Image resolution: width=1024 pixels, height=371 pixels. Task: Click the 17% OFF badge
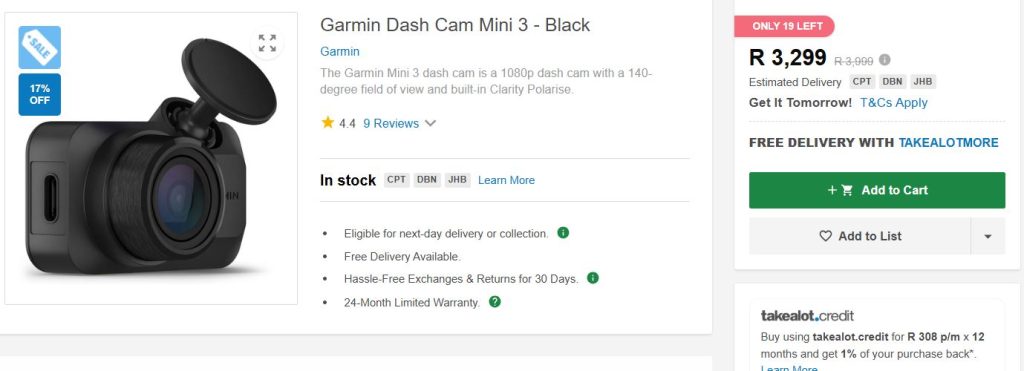click(x=39, y=95)
